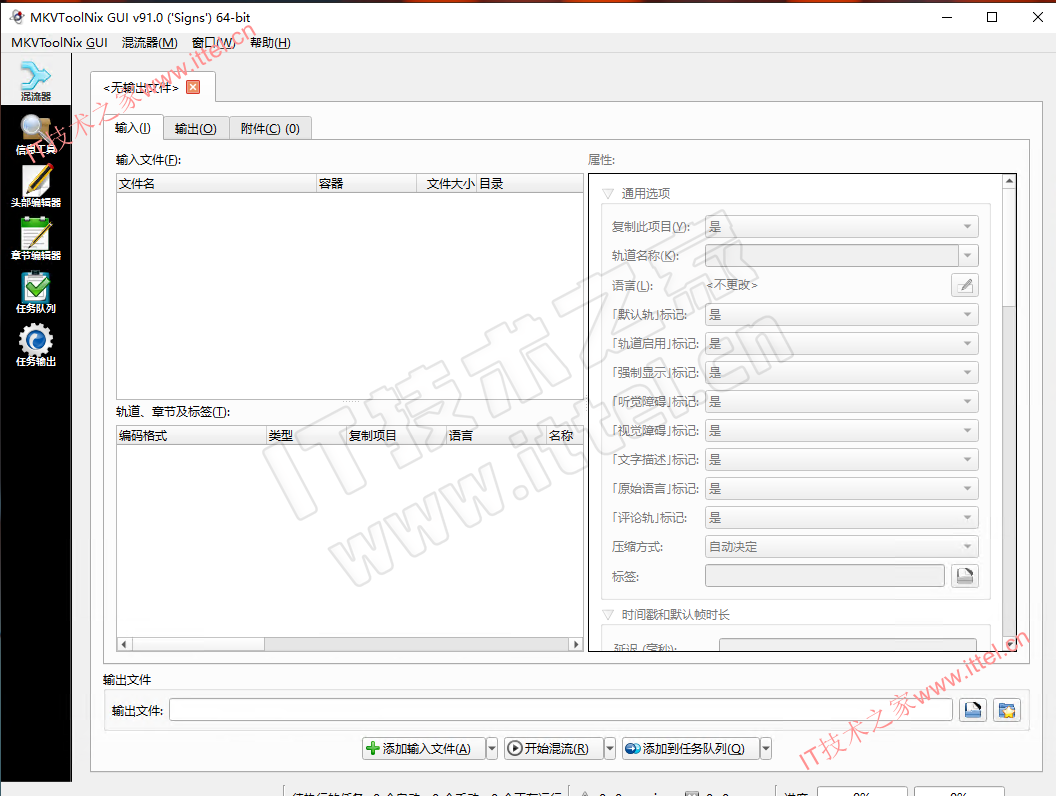Open the 原始语言 flag dropdown
Image resolution: width=1056 pixels, height=796 pixels.
841,488
